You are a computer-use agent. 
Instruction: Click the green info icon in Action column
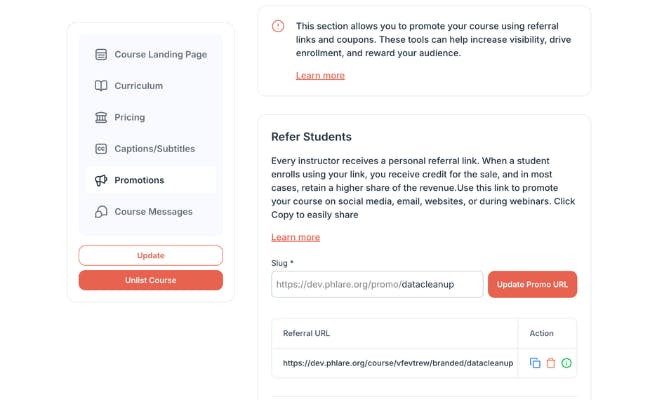(566, 363)
